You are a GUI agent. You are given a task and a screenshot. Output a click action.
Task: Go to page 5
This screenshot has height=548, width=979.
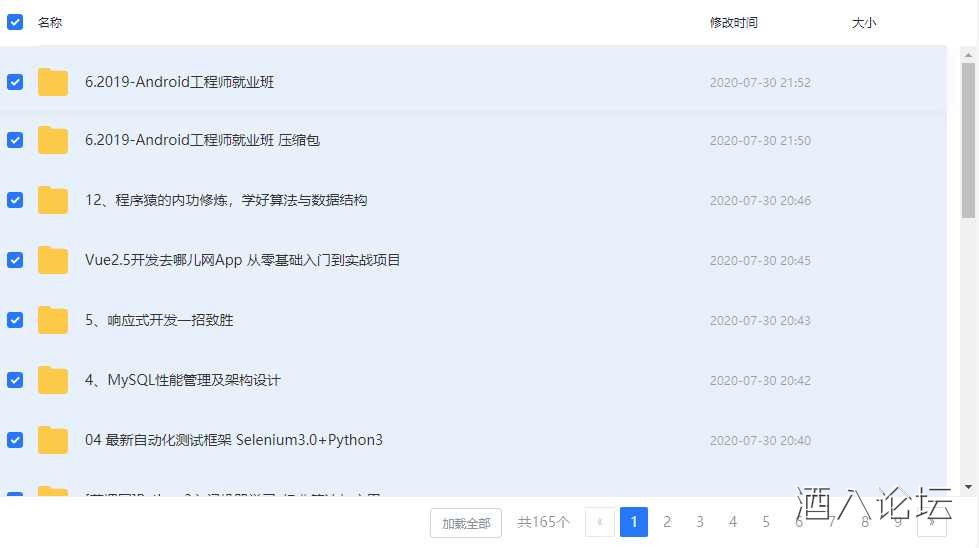coord(766,522)
